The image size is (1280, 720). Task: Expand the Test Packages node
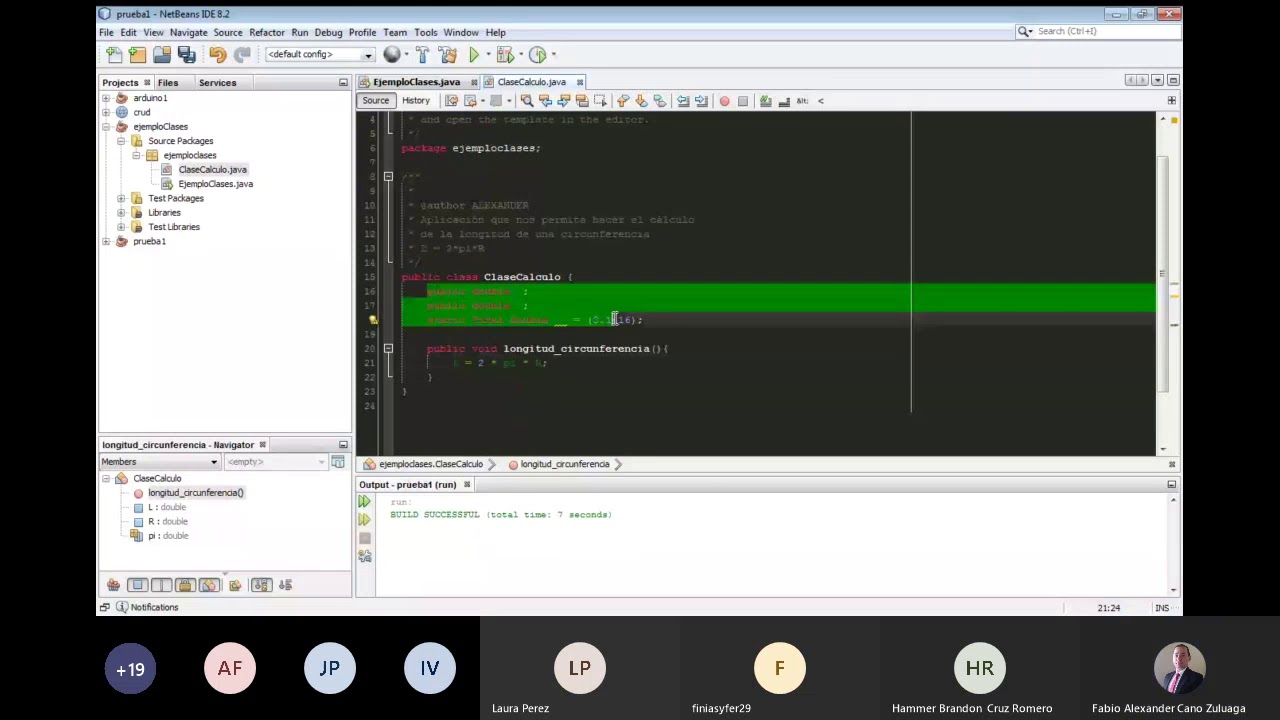click(121, 198)
